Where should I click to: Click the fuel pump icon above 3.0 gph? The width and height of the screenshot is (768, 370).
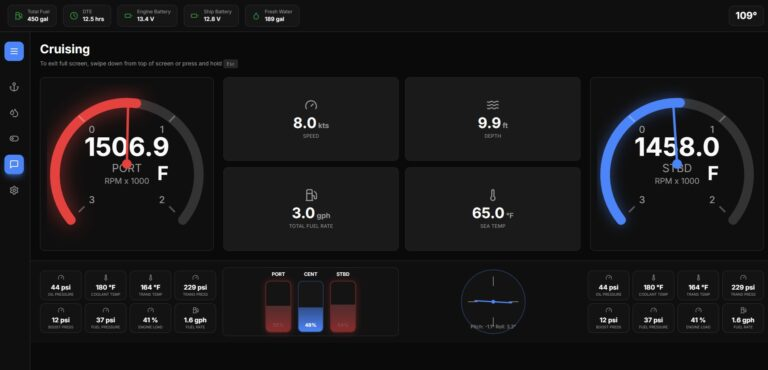point(311,195)
